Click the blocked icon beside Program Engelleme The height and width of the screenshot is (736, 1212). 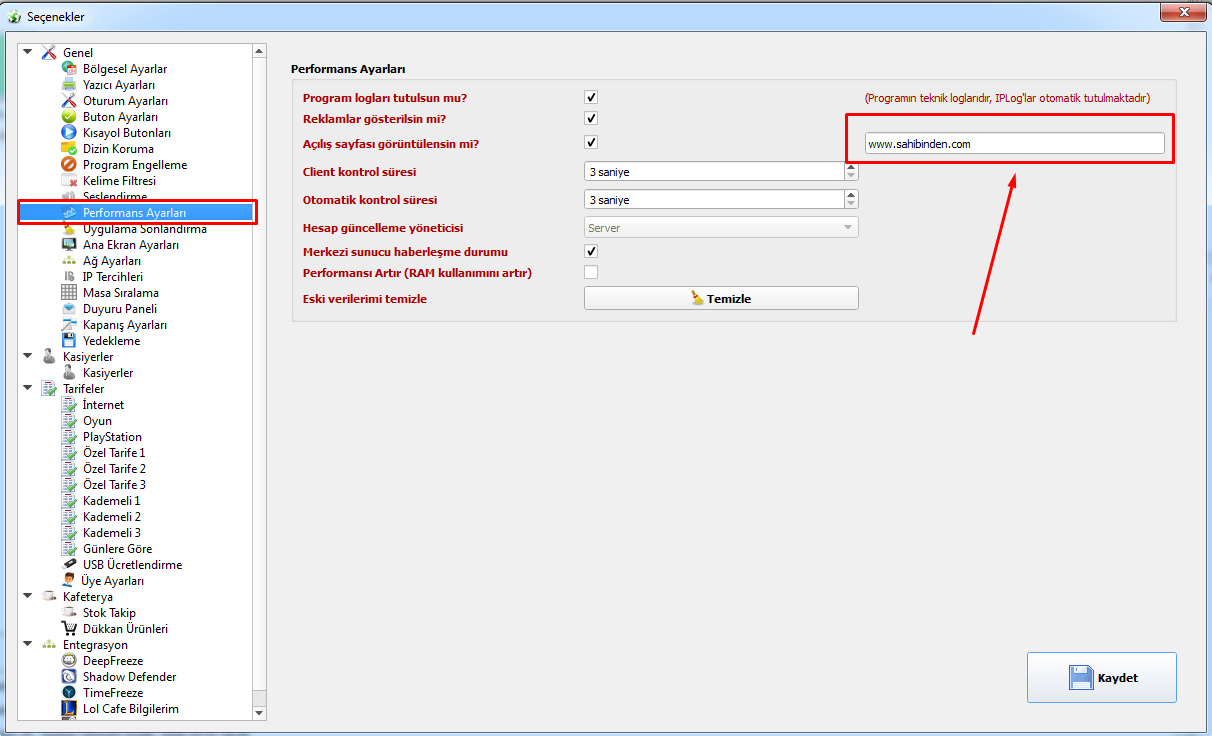[69, 165]
